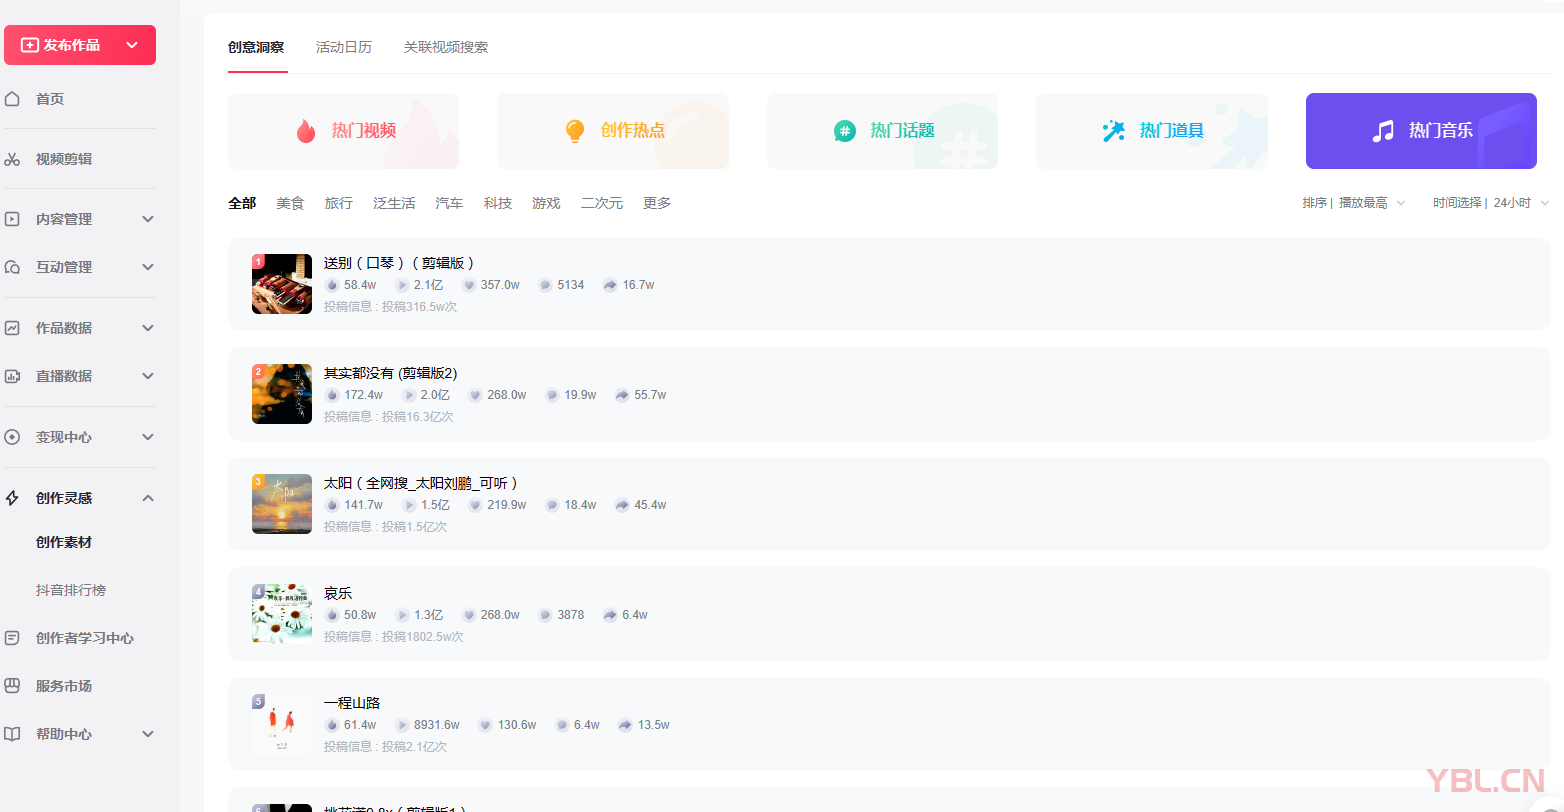Image resolution: width=1564 pixels, height=812 pixels.
Task: Select the 二次元 category filter
Action: click(601, 202)
